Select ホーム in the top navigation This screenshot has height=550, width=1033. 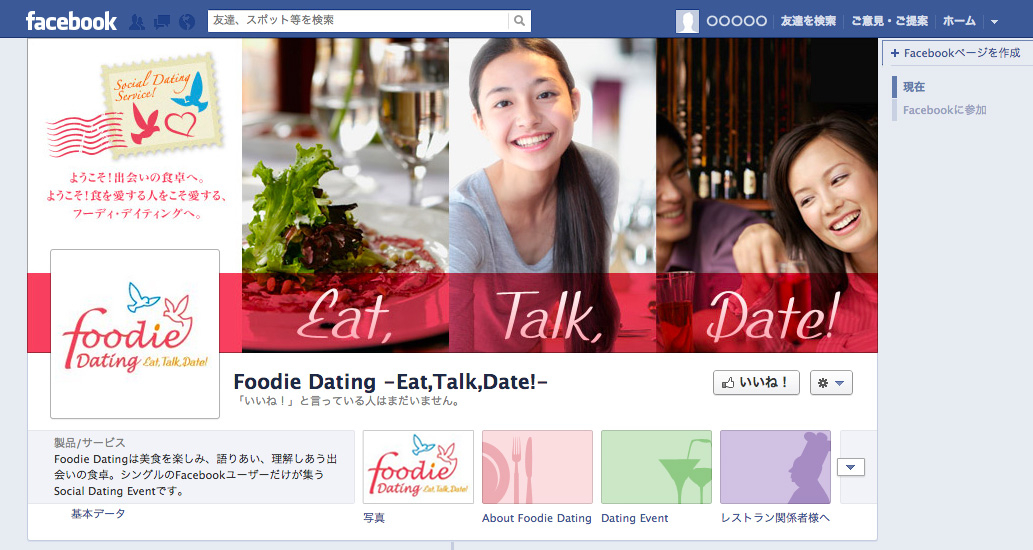[x=959, y=21]
